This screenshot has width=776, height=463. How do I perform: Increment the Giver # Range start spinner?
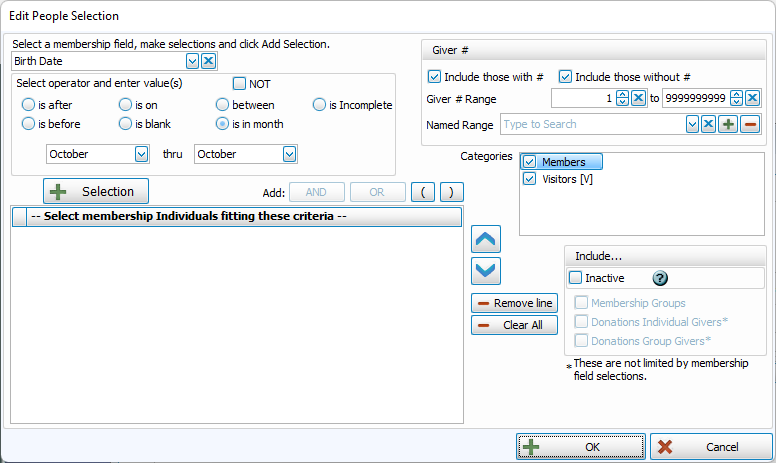point(622,94)
